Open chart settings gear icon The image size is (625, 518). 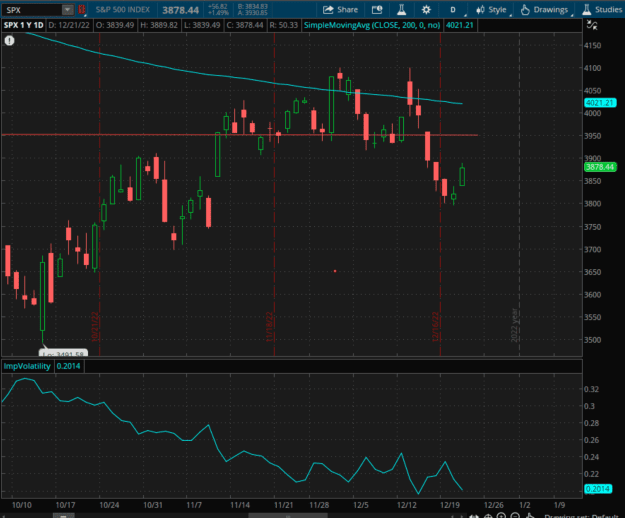tap(426, 10)
